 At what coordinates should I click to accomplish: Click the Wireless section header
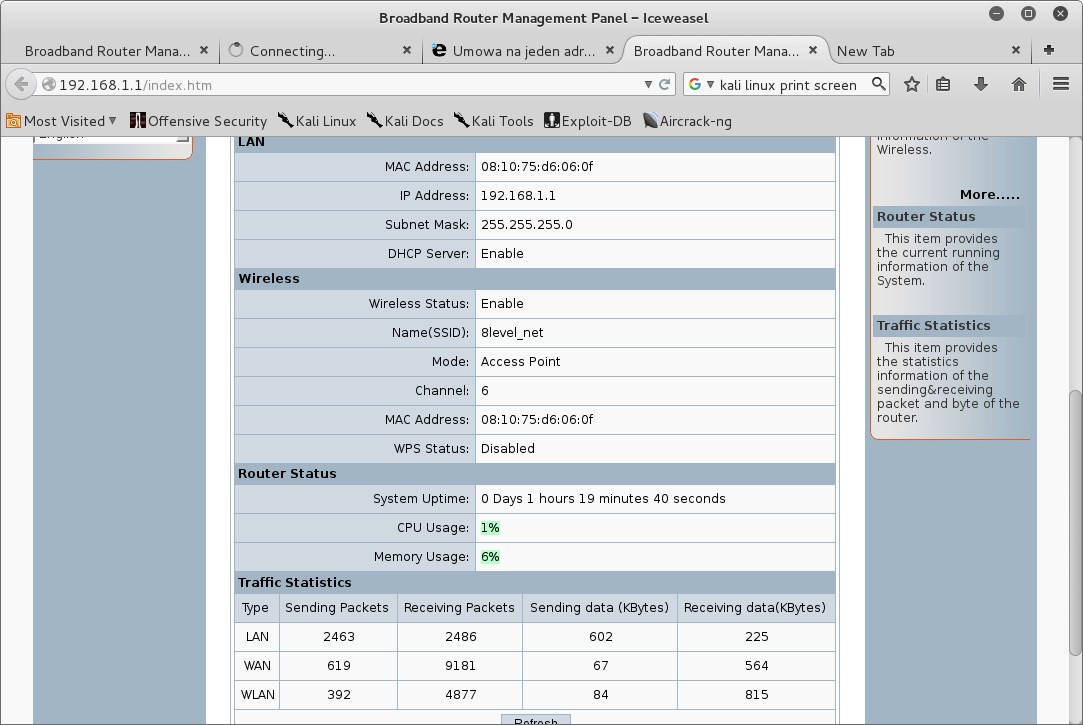point(535,278)
